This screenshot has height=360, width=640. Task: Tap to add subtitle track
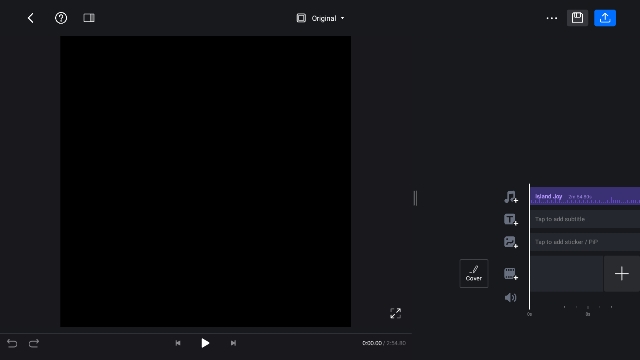click(585, 219)
